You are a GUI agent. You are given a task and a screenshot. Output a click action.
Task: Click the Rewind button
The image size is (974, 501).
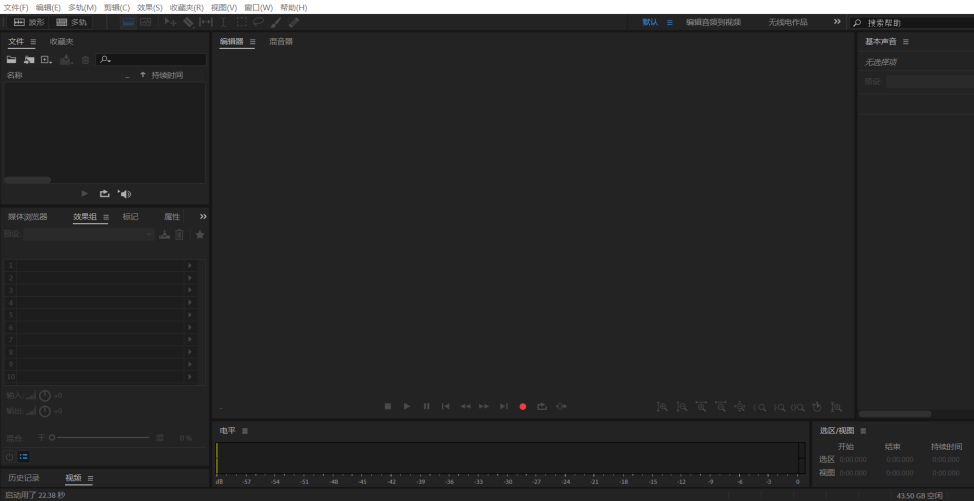pyautogui.click(x=465, y=406)
